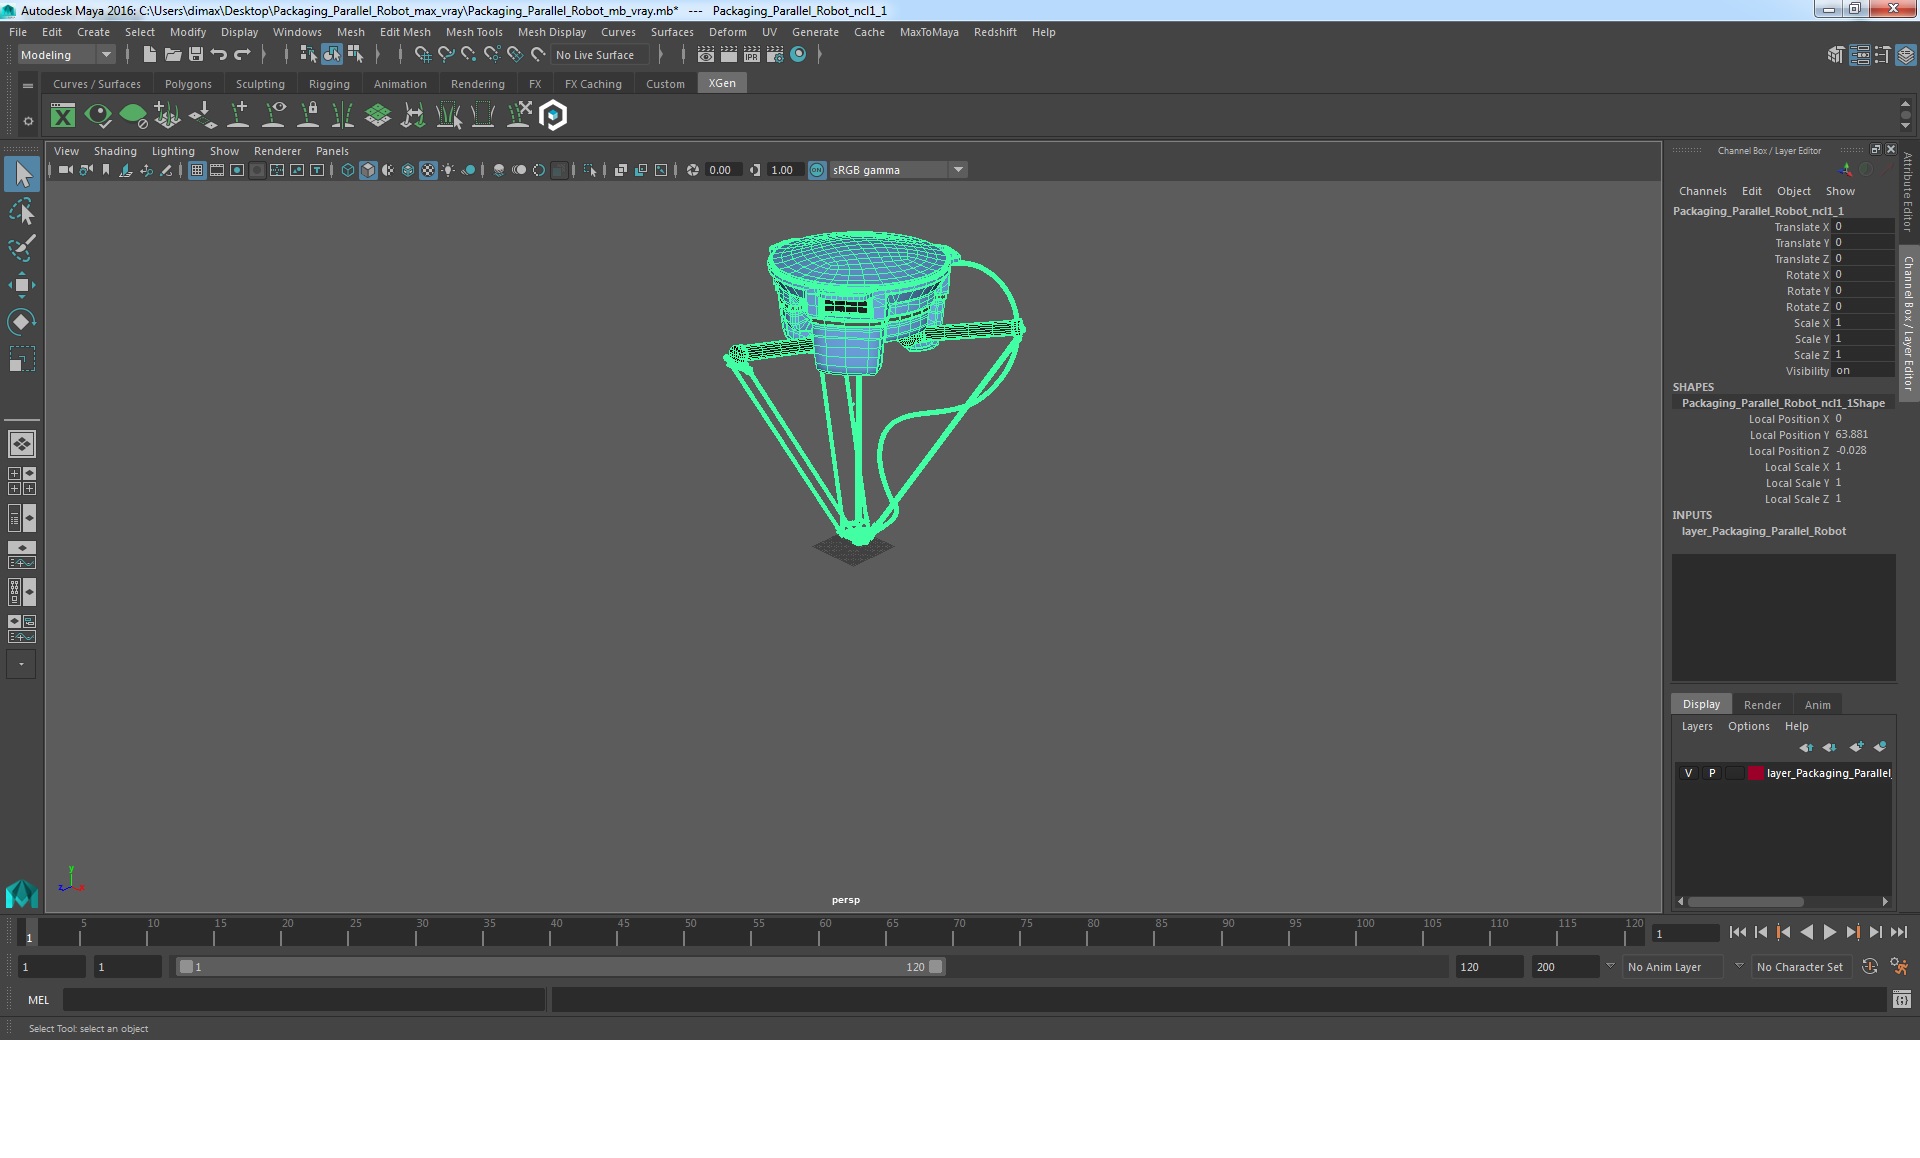This screenshot has width=1920, height=1158.
Task: Go to the start of playback range
Action: (1738, 932)
